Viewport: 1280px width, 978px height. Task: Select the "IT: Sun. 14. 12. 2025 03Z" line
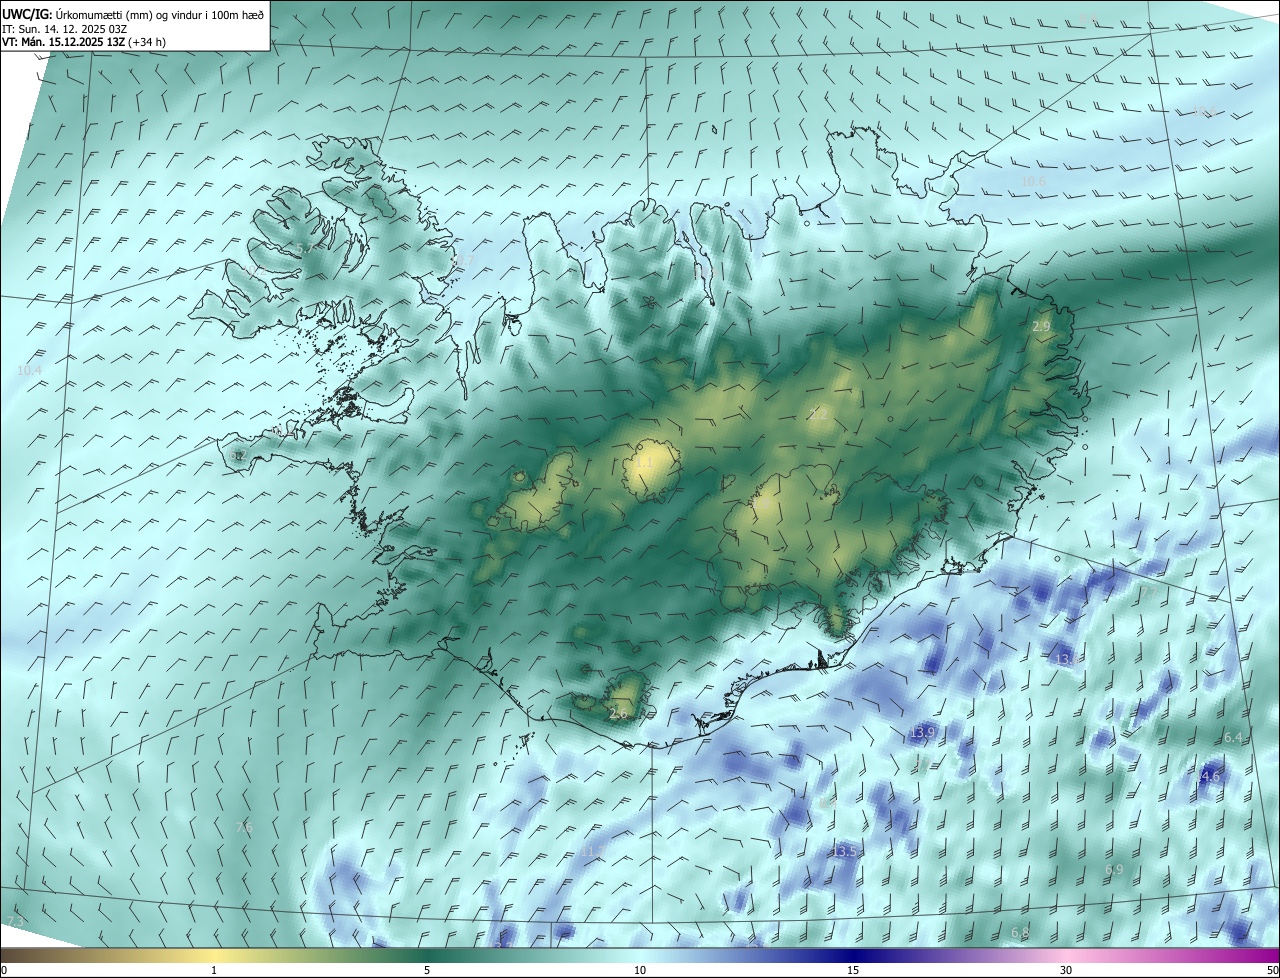point(65,29)
